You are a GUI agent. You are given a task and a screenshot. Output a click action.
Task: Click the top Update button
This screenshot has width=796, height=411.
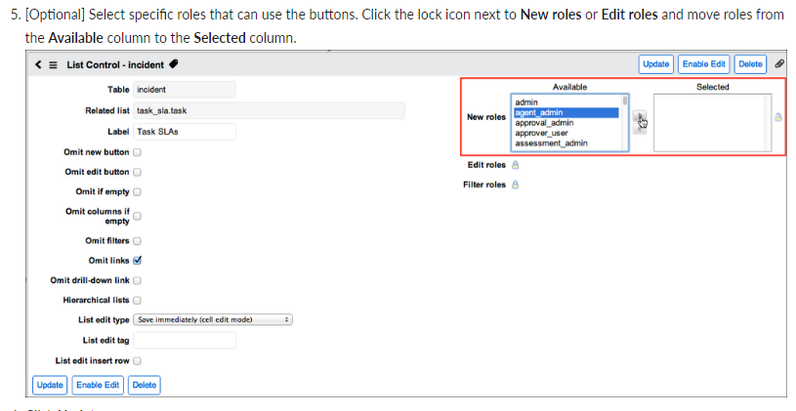656,64
